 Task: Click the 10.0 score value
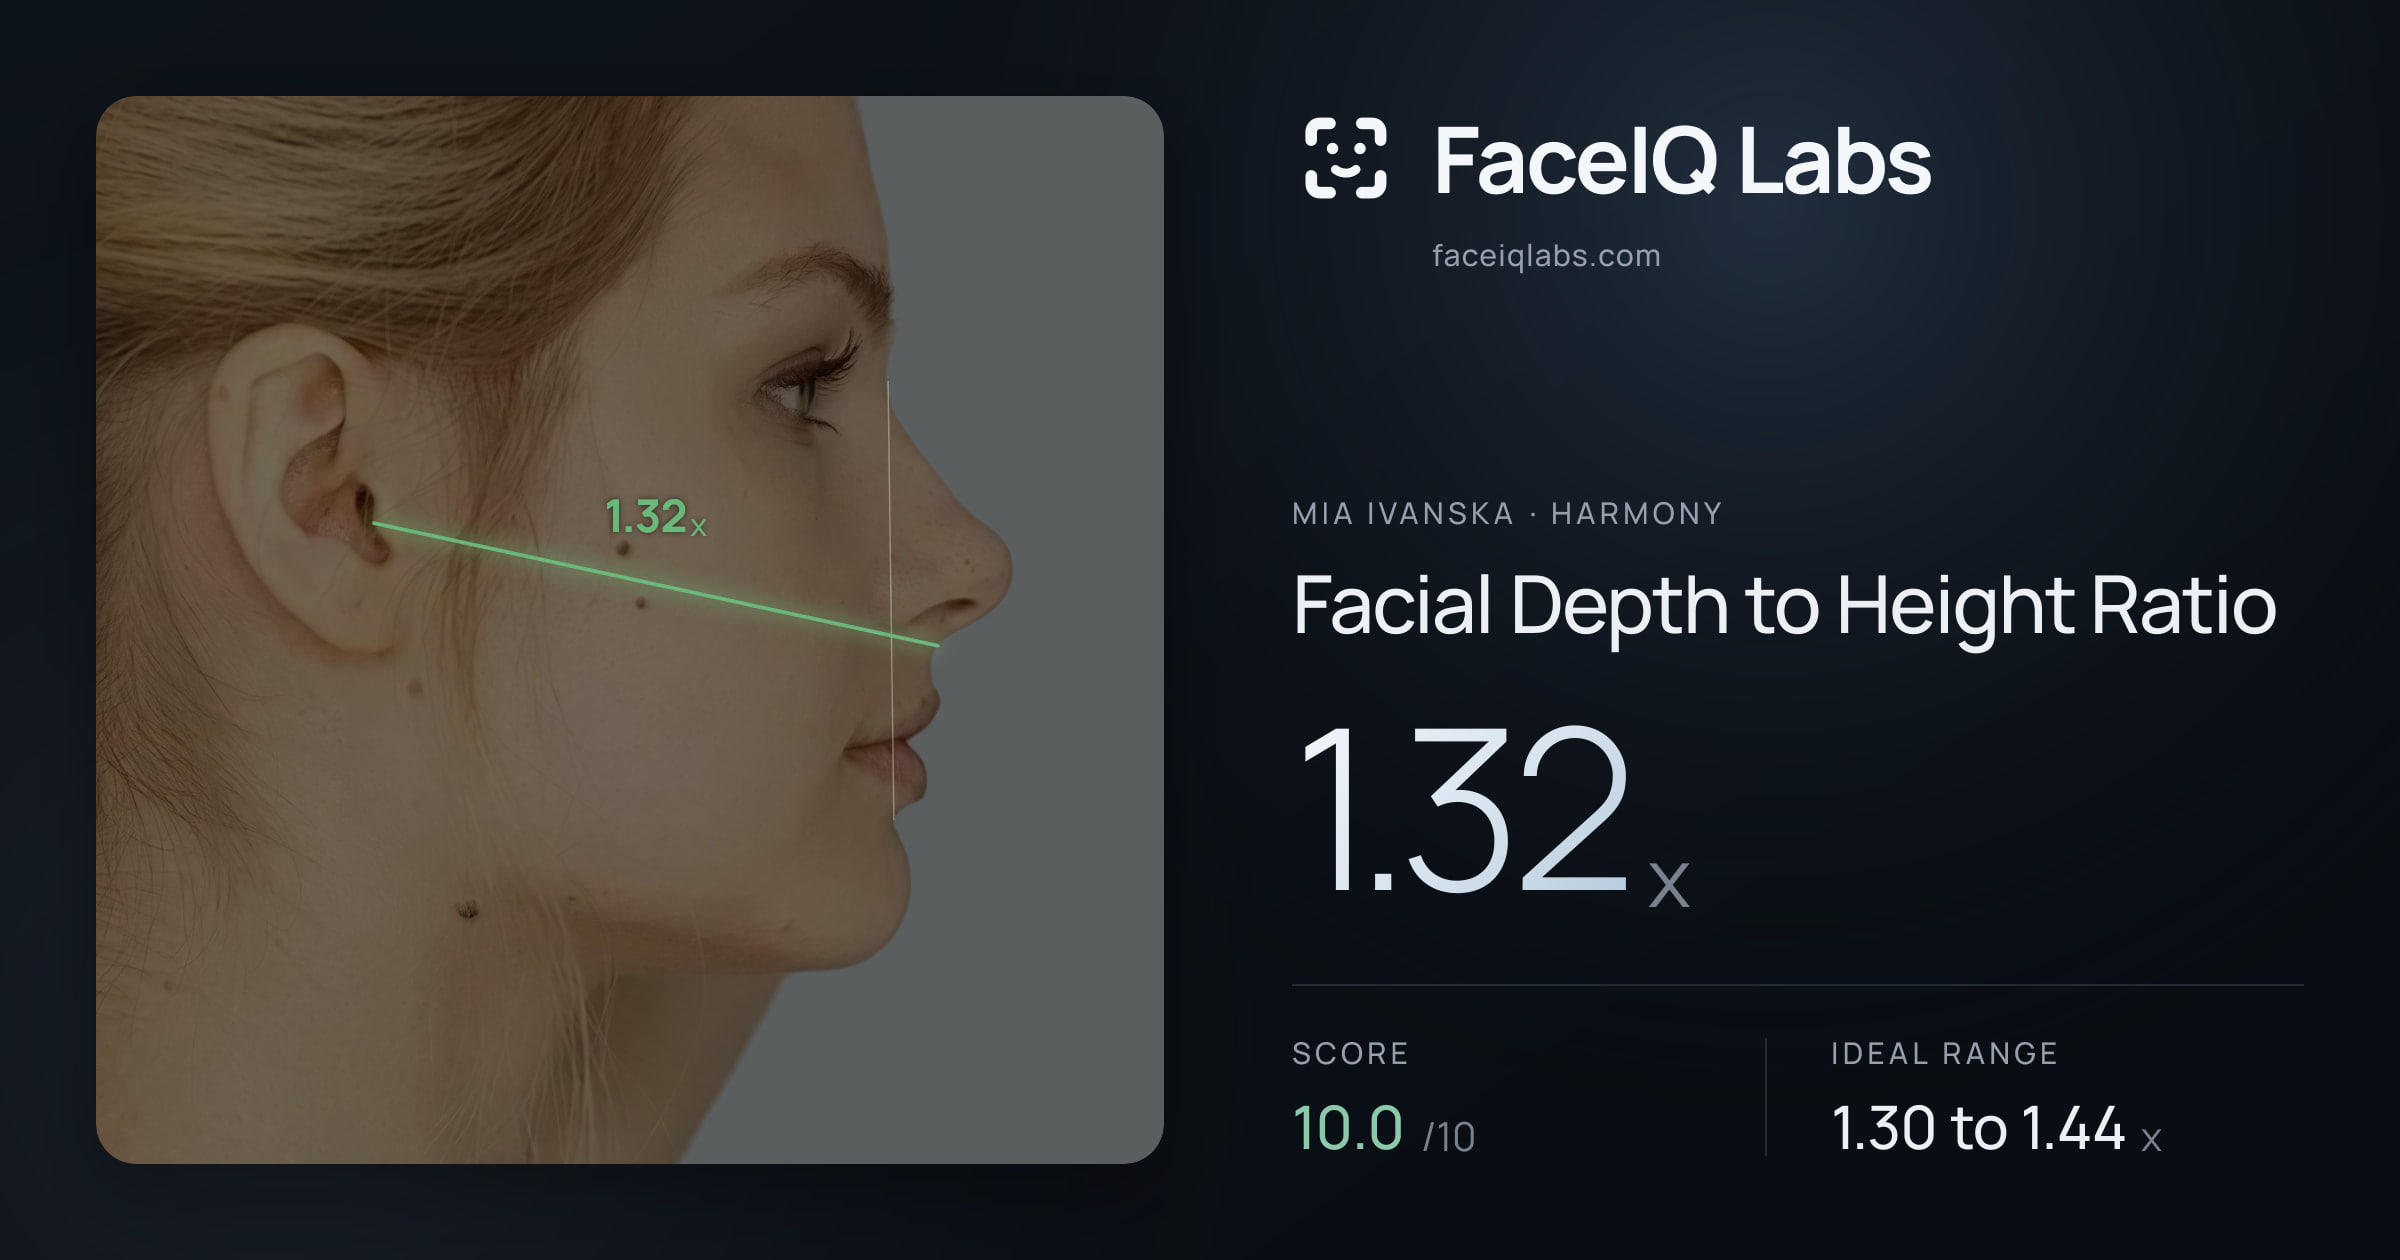tap(1347, 1128)
